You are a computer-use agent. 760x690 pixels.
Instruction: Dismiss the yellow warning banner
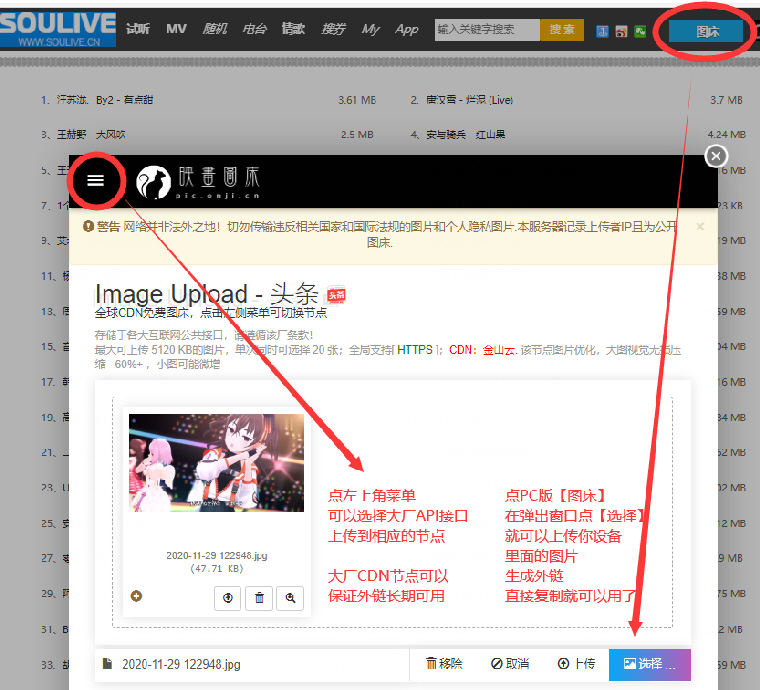pyautogui.click(x=700, y=226)
